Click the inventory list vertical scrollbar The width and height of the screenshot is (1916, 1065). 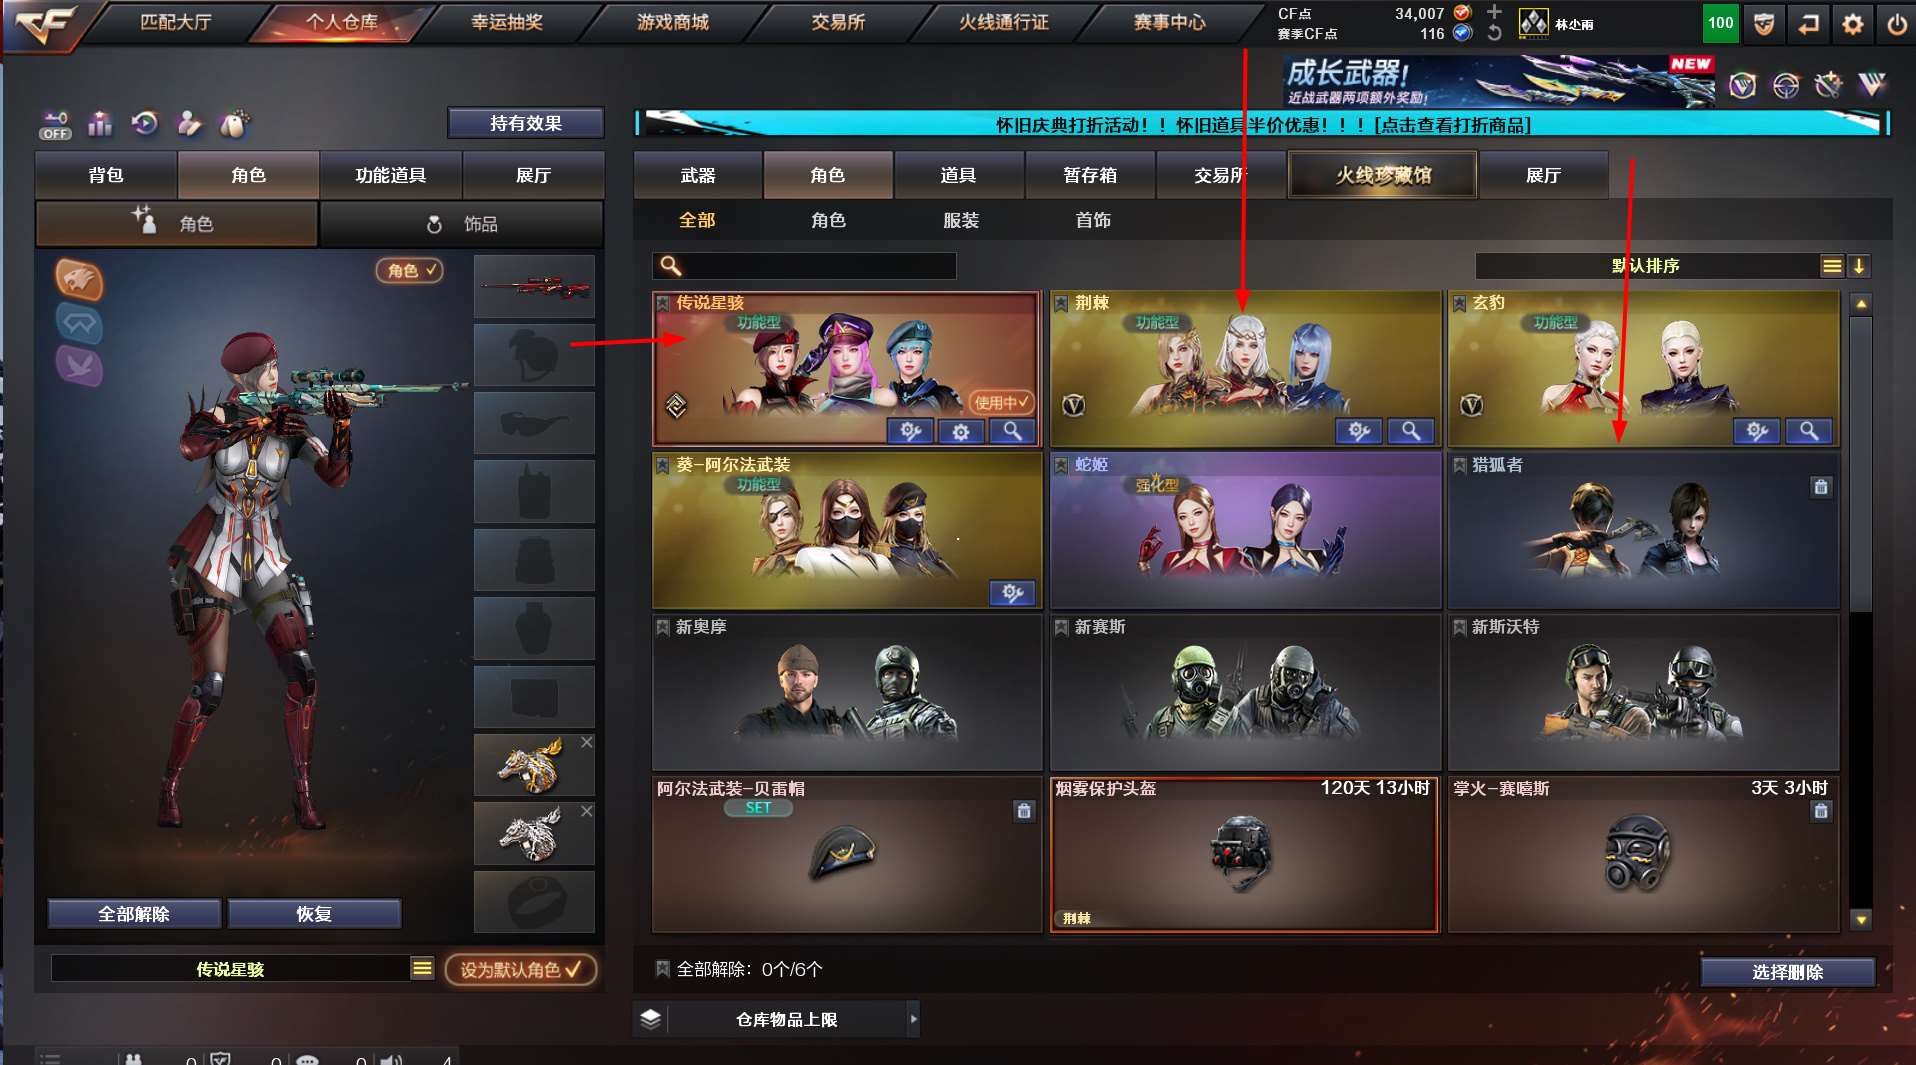point(1860,610)
